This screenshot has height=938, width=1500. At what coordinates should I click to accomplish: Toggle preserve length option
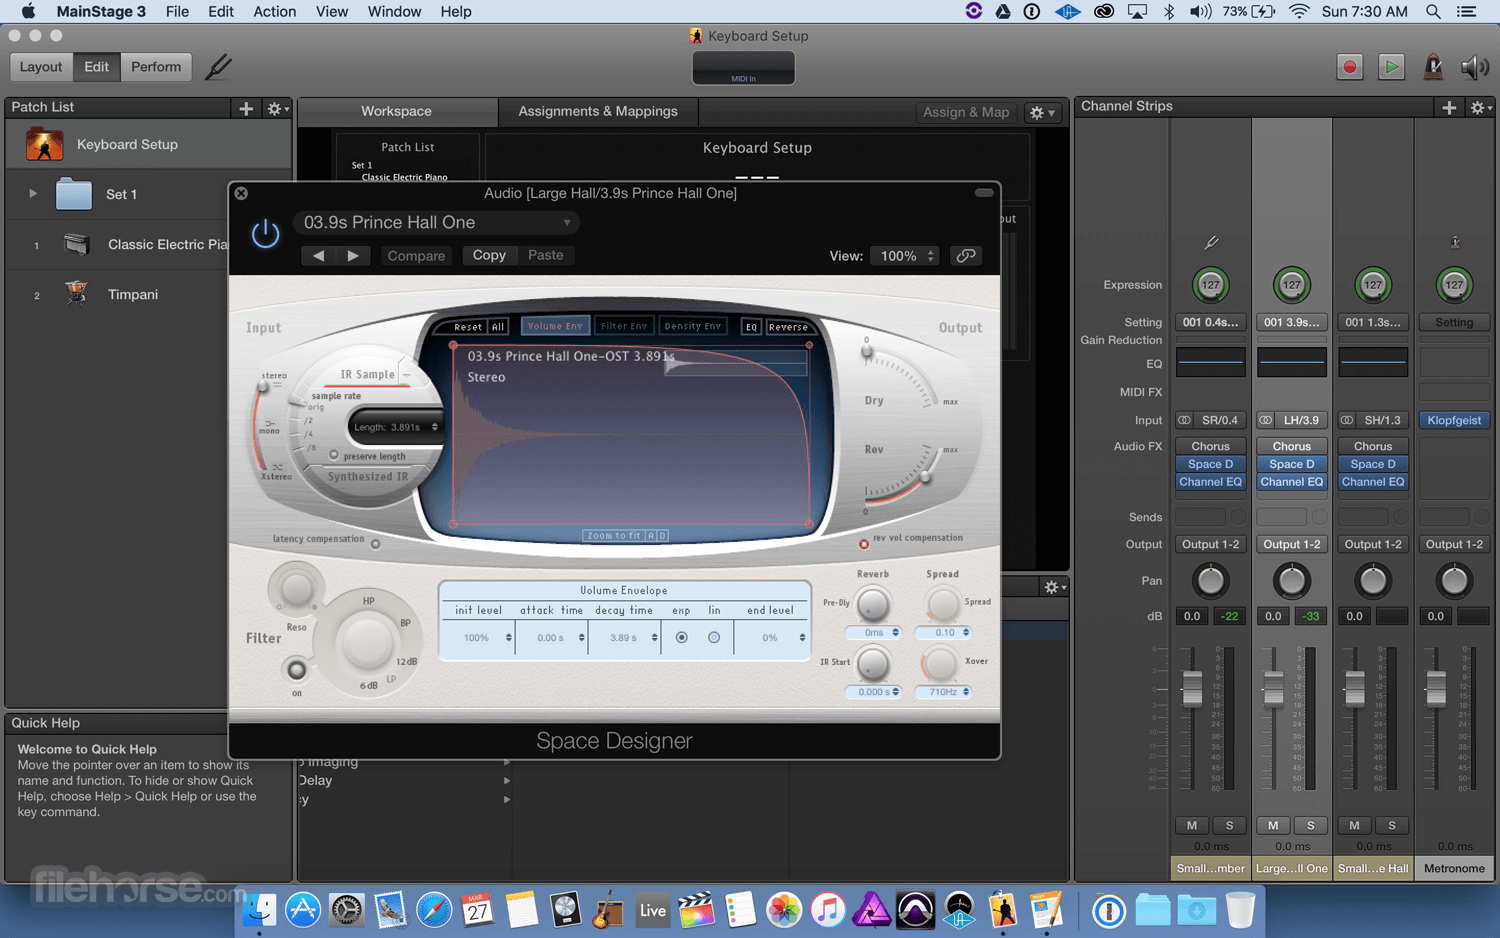[334, 455]
